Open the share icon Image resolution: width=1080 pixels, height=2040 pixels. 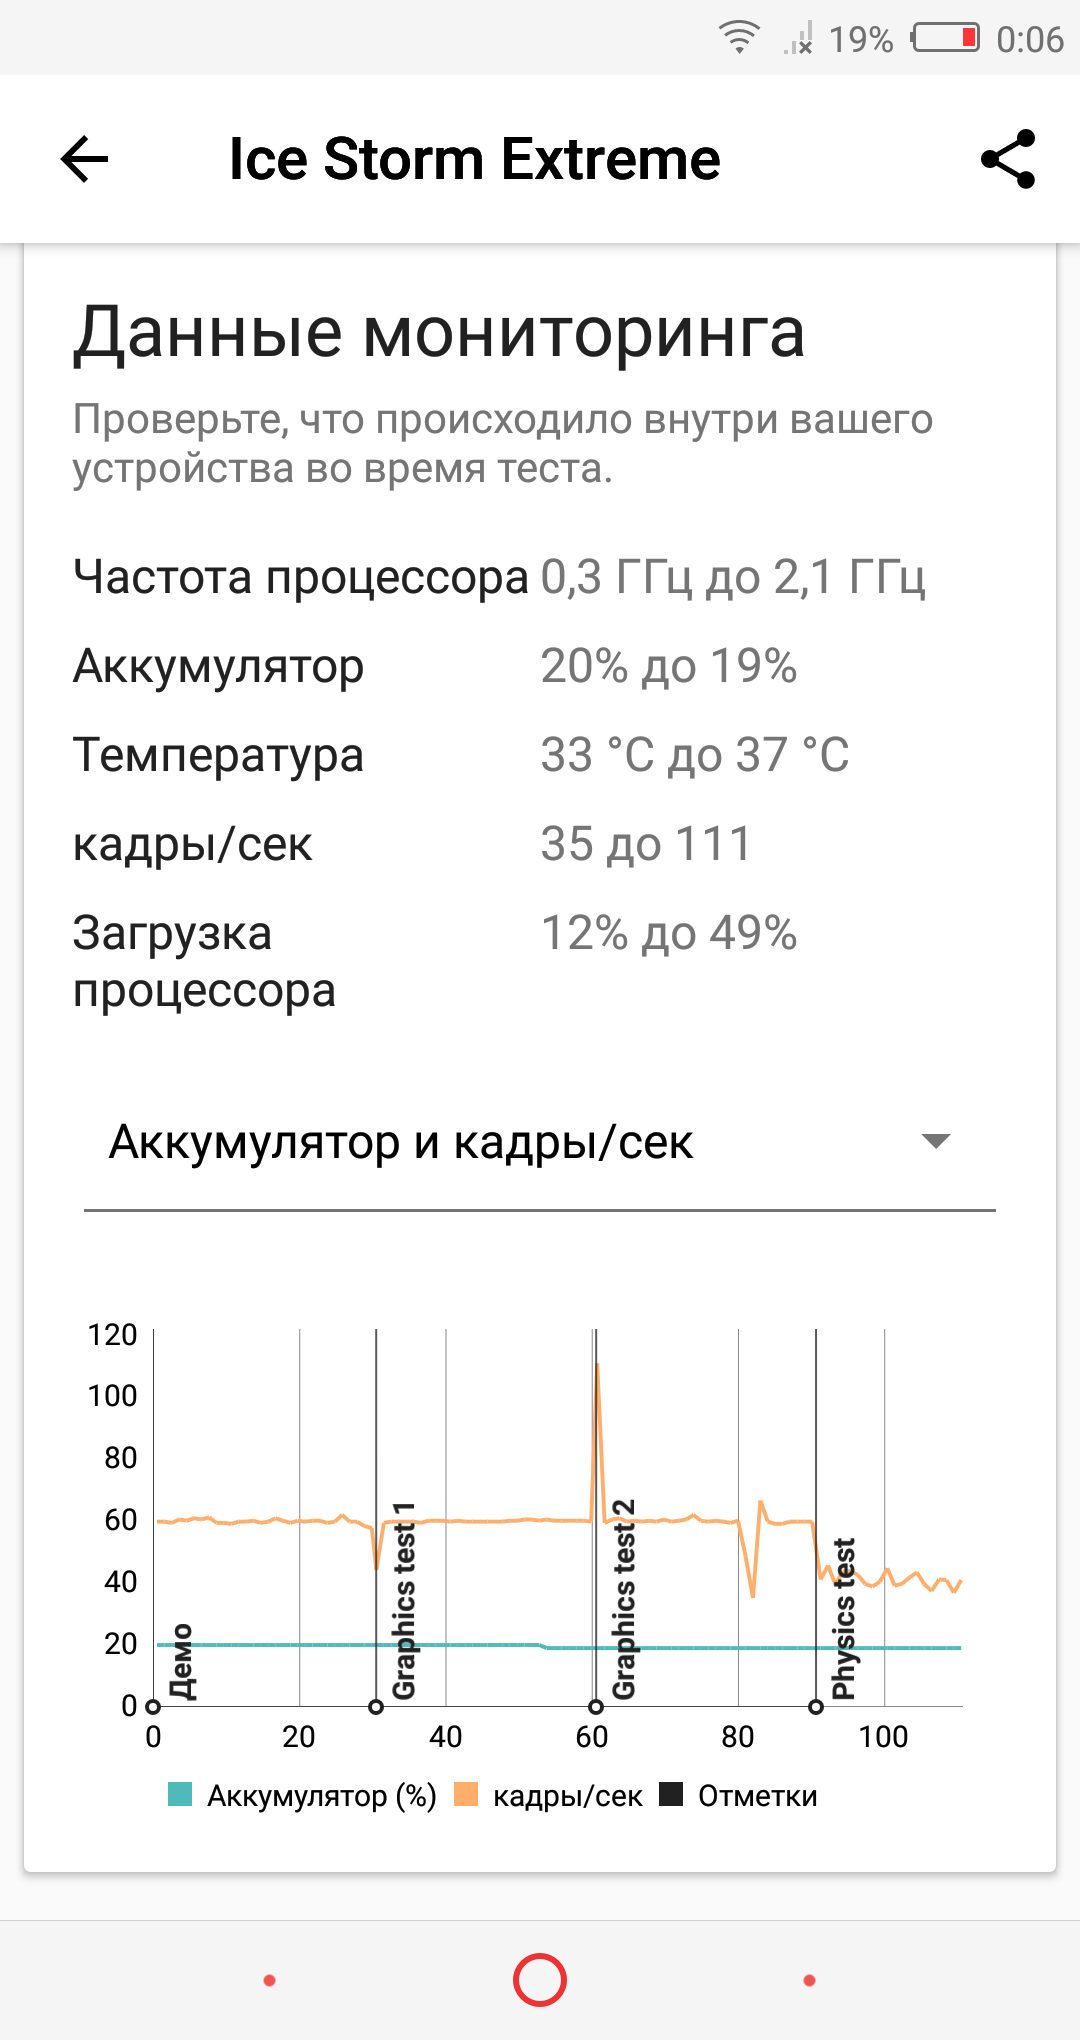1008,159
